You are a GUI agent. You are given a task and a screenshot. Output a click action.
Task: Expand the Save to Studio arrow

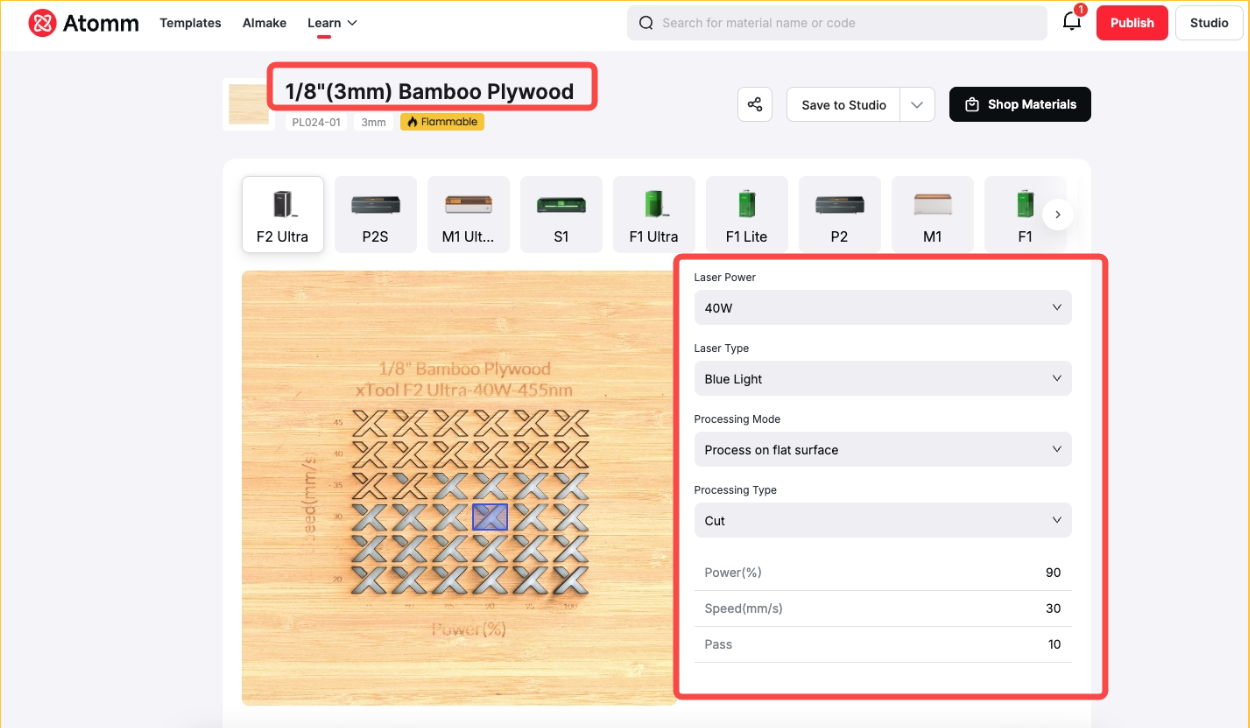click(917, 105)
